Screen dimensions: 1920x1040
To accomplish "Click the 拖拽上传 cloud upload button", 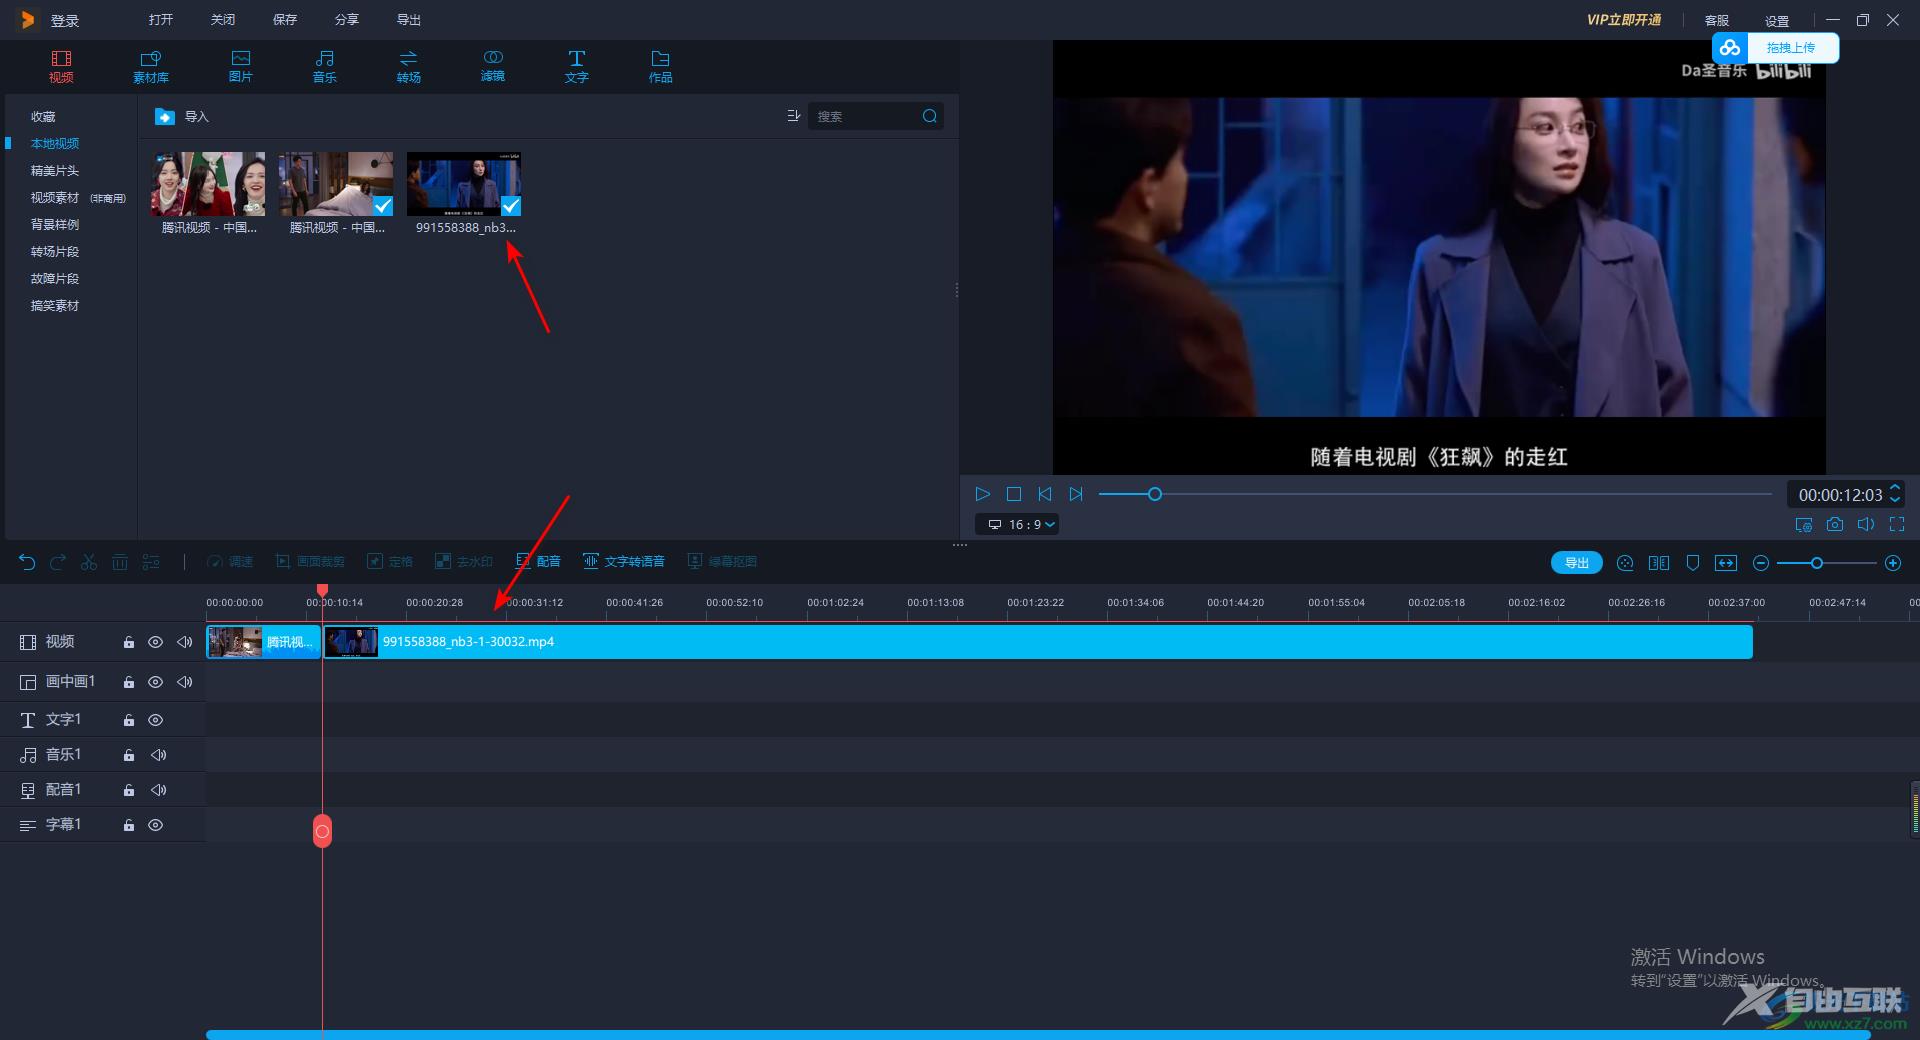I will [1776, 48].
